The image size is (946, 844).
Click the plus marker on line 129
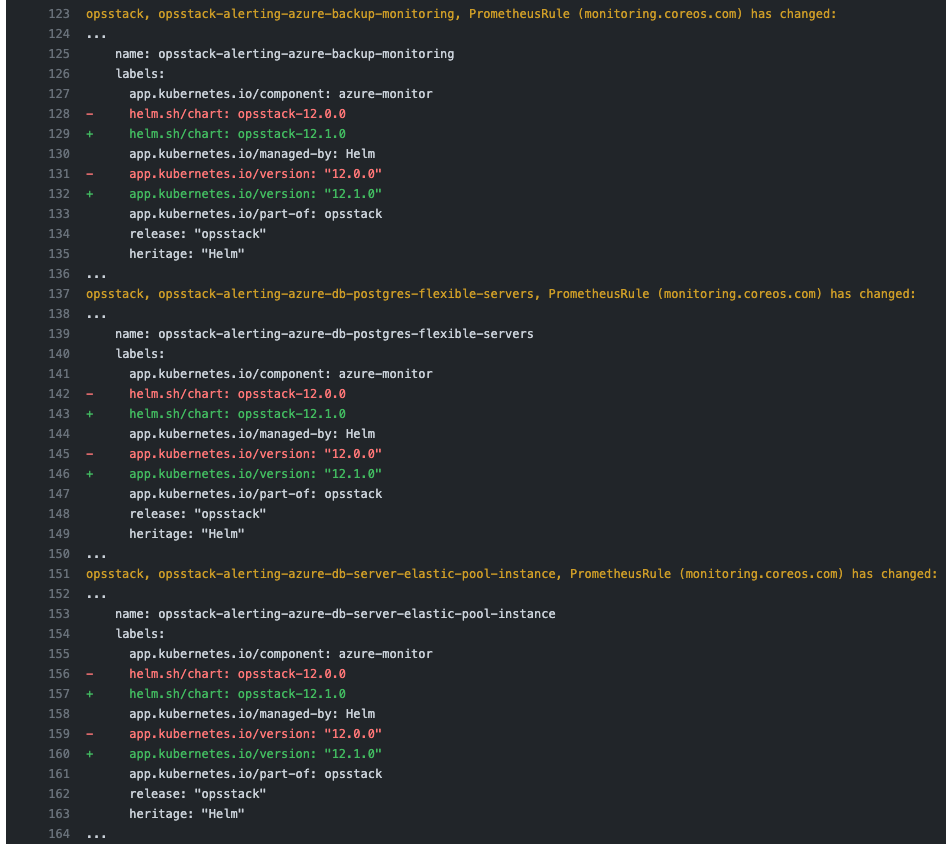point(89,133)
